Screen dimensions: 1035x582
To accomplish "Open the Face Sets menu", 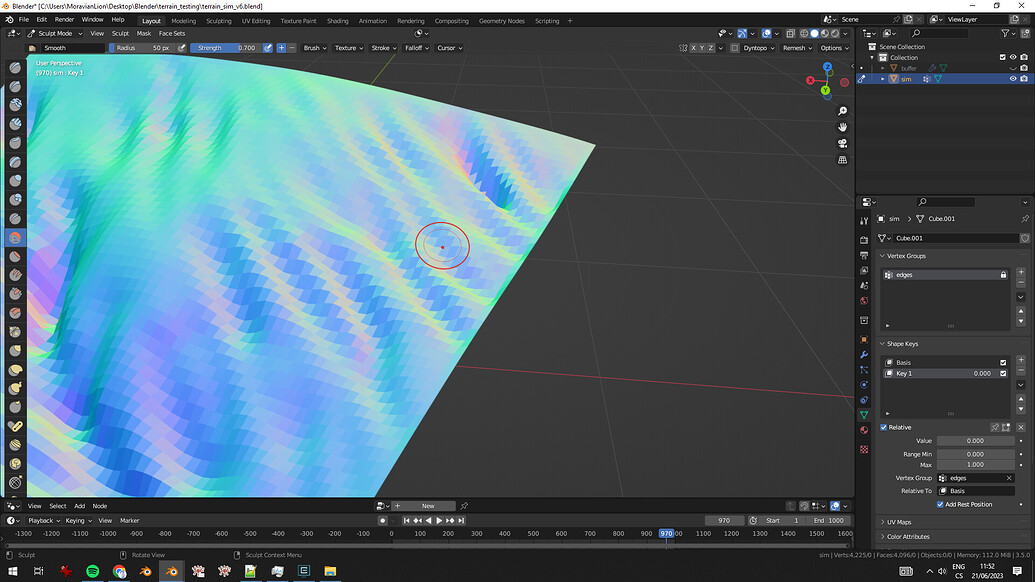I will pos(172,34).
